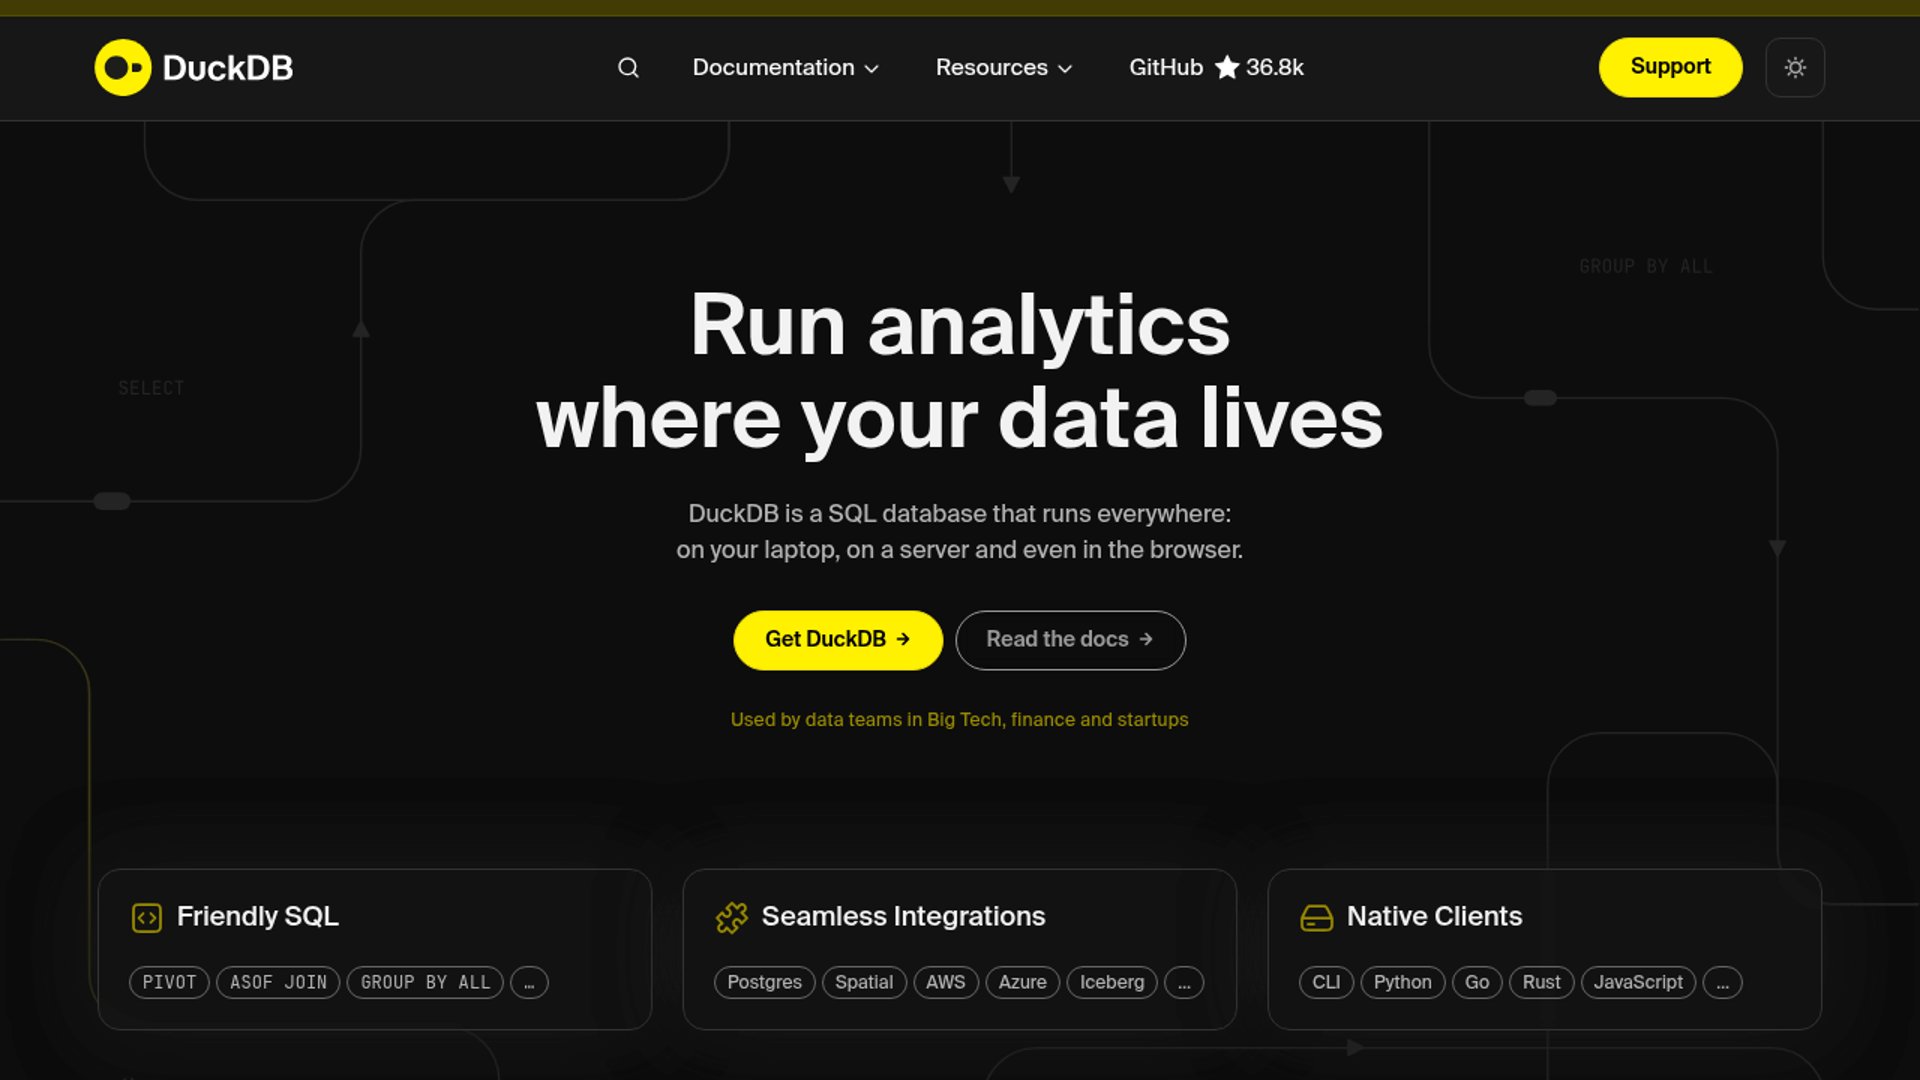
Task: Click the GitHub star icon
Action: point(1227,68)
